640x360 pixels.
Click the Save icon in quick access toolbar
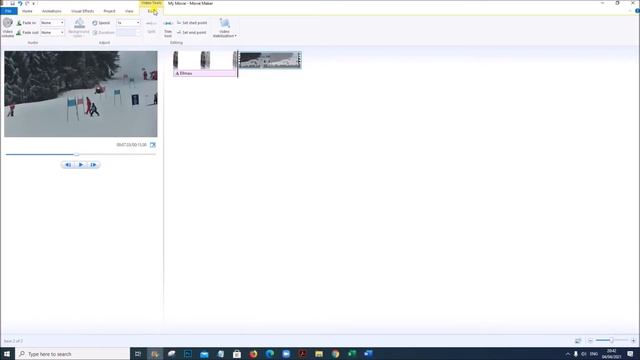13,3
